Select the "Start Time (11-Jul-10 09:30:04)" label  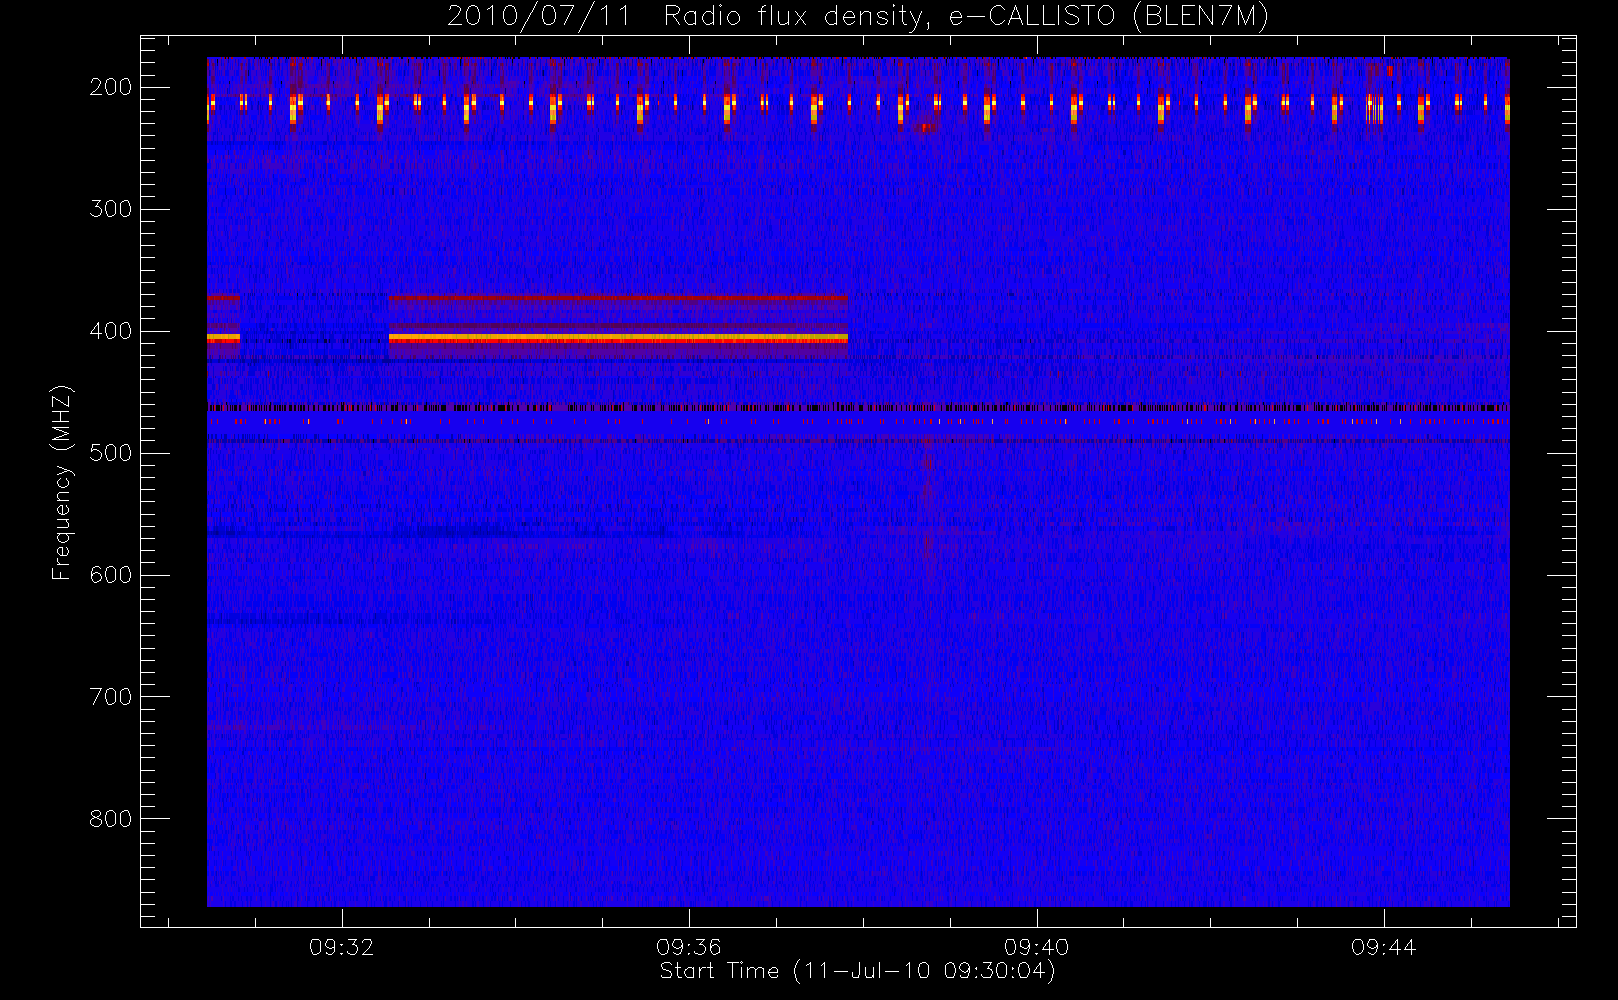(x=858, y=971)
